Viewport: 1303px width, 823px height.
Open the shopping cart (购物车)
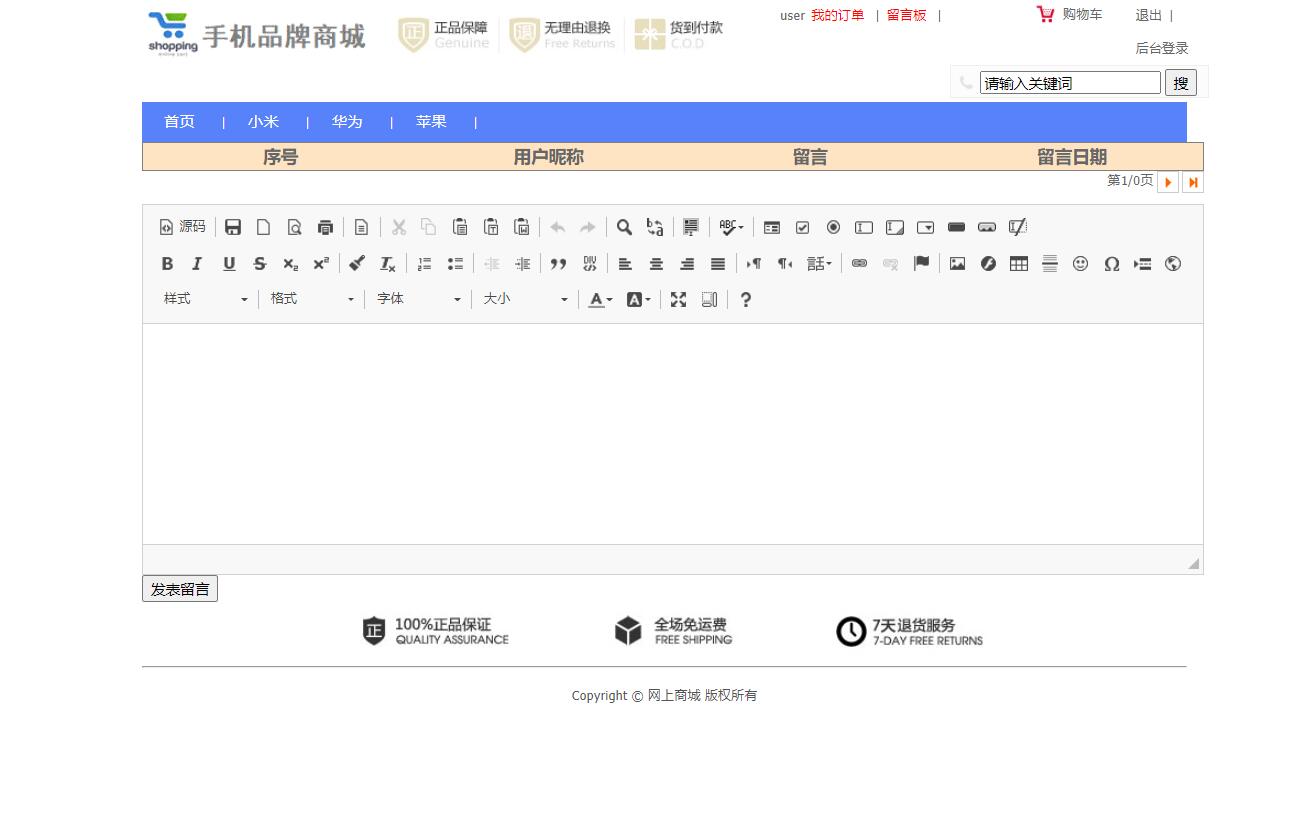click(x=1082, y=14)
